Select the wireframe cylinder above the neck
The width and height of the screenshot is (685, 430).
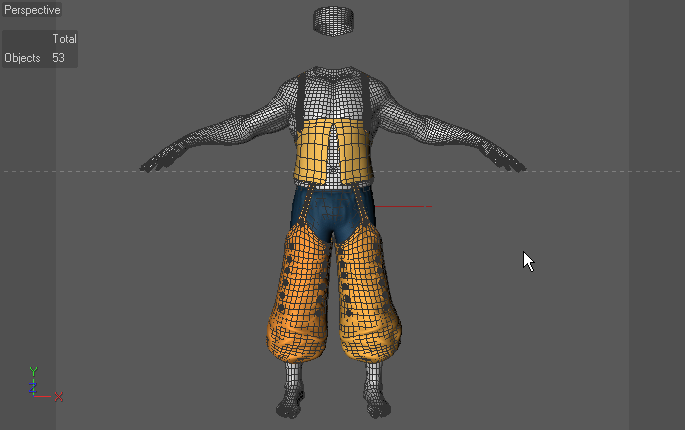[x=333, y=21]
